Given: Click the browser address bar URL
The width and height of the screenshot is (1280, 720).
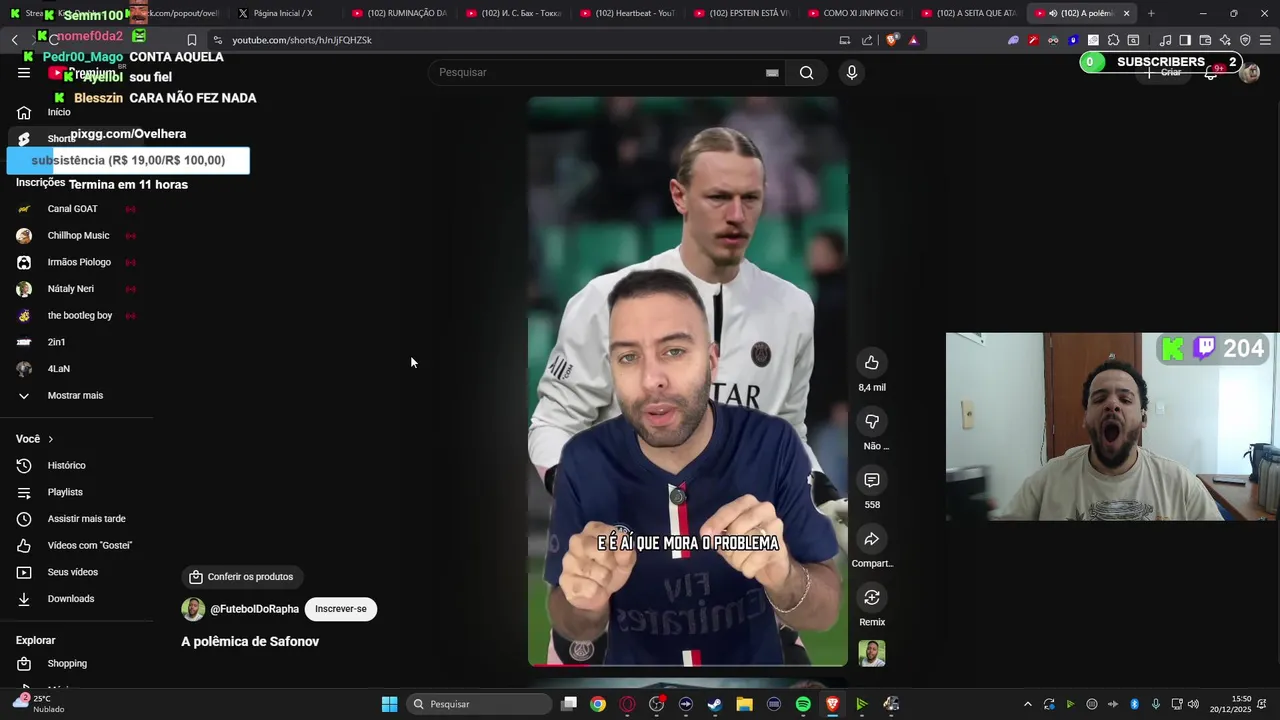Looking at the screenshot, I should [302, 40].
